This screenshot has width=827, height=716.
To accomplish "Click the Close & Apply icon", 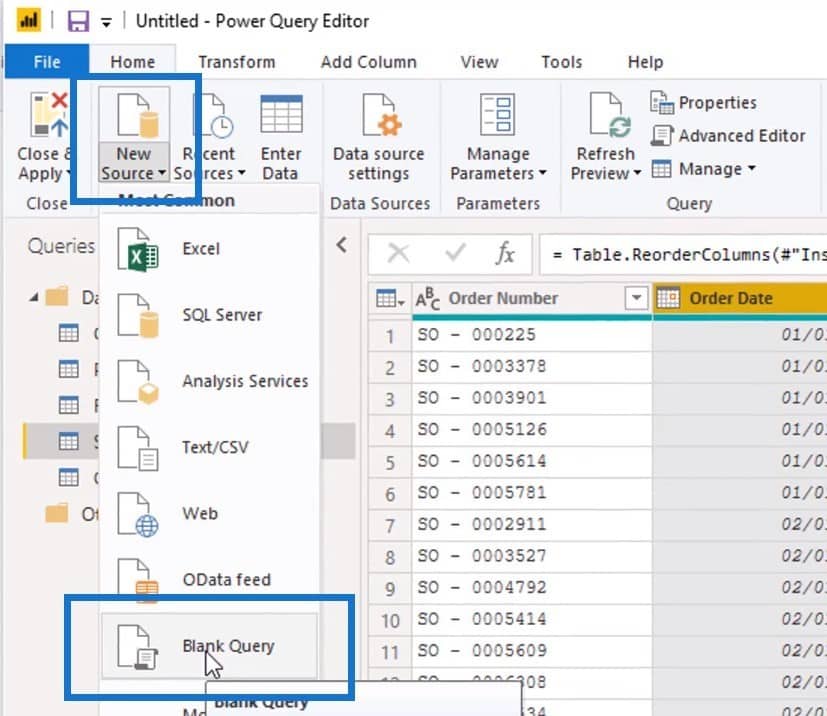I will (x=50, y=115).
